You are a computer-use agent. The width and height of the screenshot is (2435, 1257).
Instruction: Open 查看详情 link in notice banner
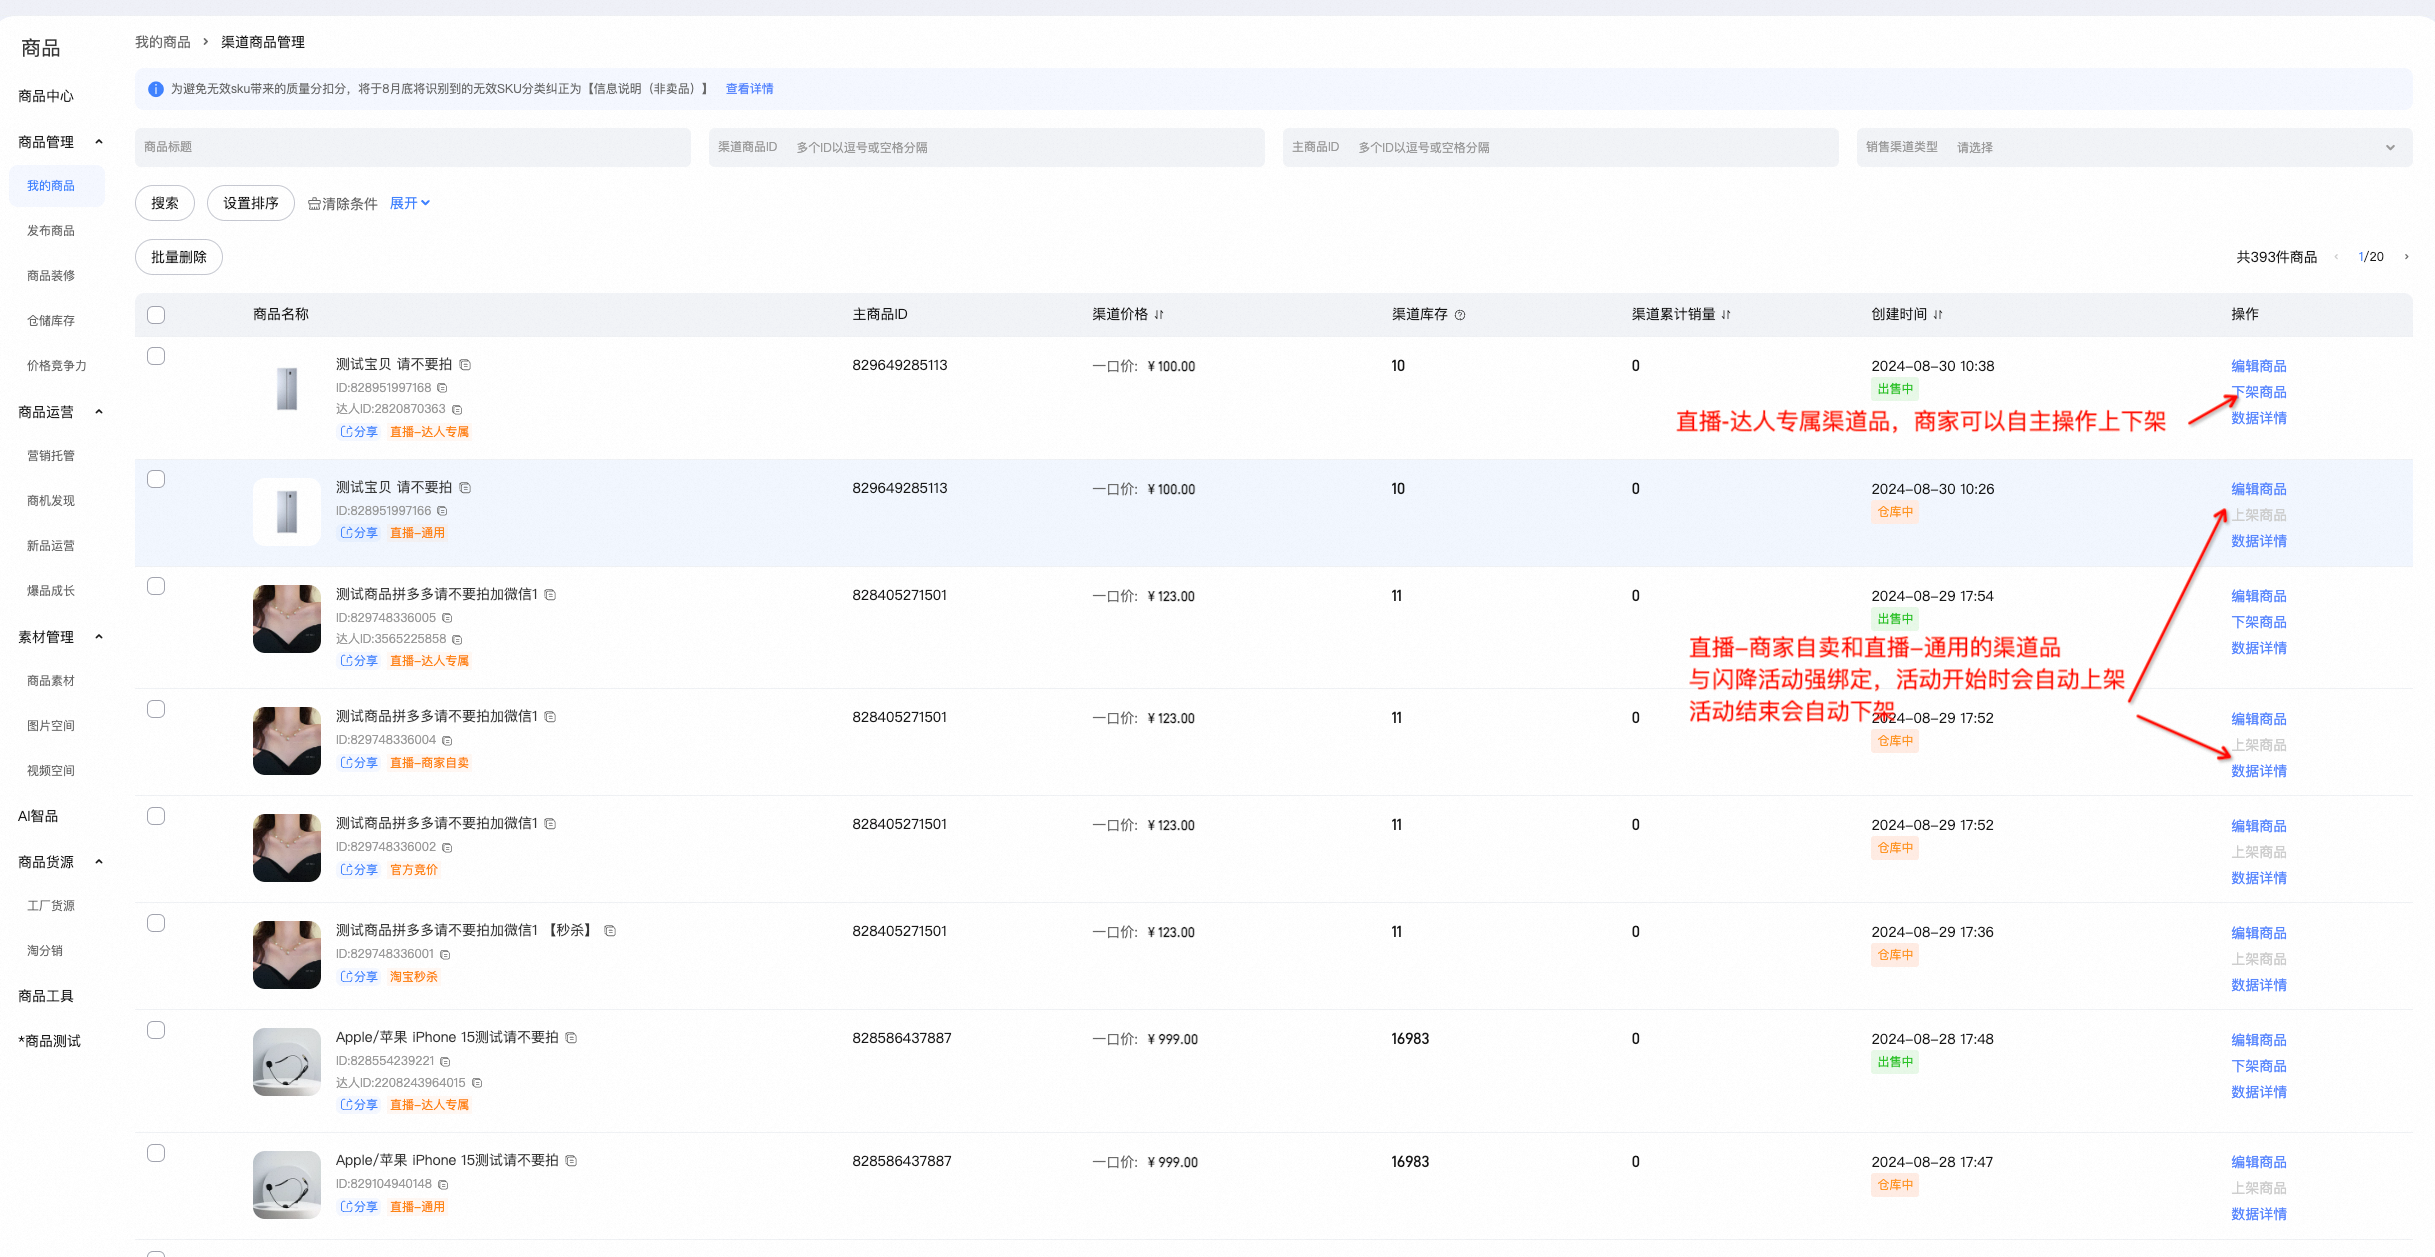749,89
